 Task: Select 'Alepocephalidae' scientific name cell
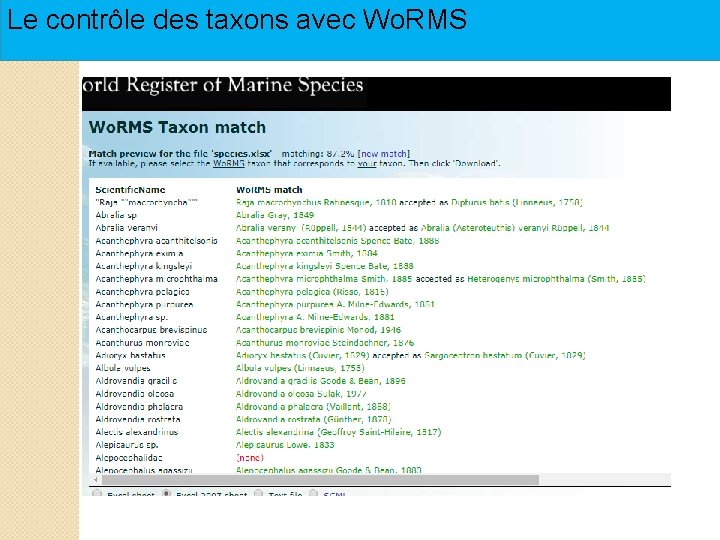pos(129,458)
